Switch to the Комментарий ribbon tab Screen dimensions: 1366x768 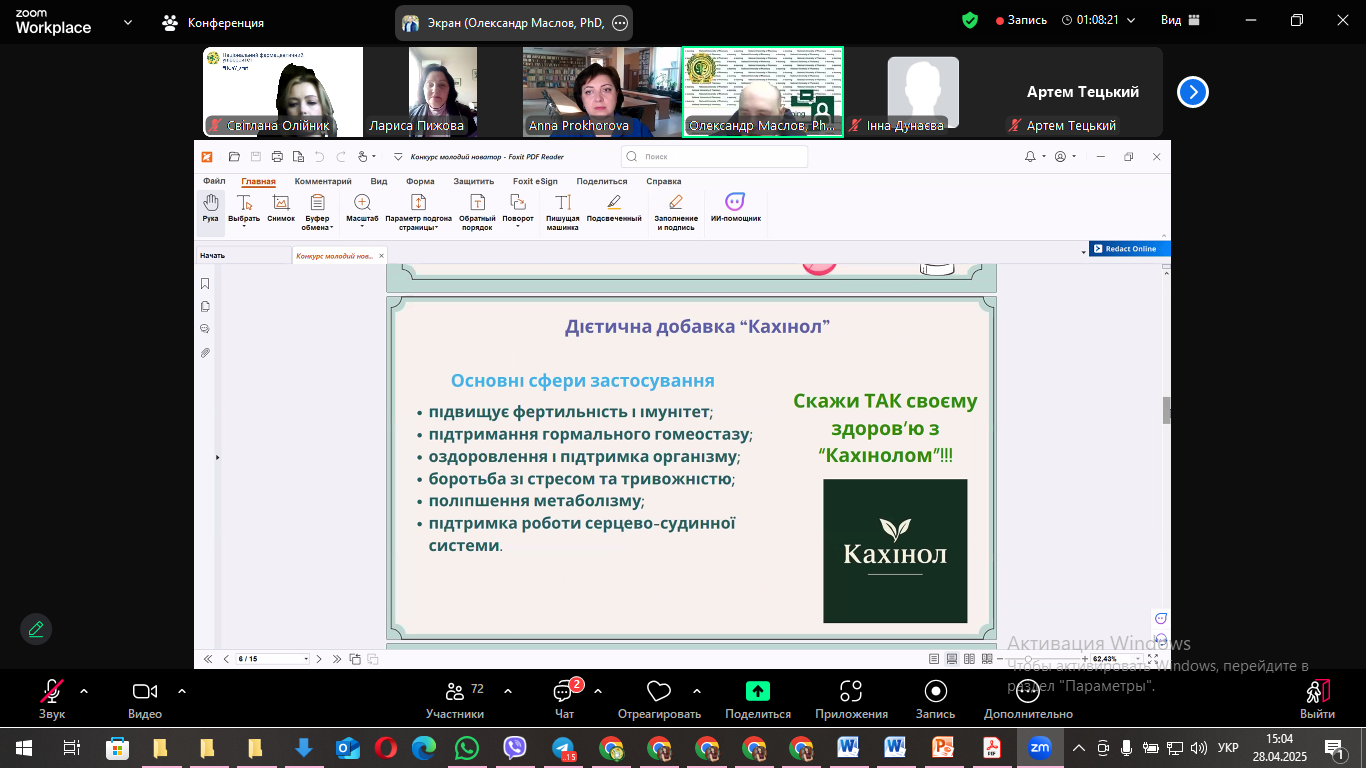tap(323, 181)
